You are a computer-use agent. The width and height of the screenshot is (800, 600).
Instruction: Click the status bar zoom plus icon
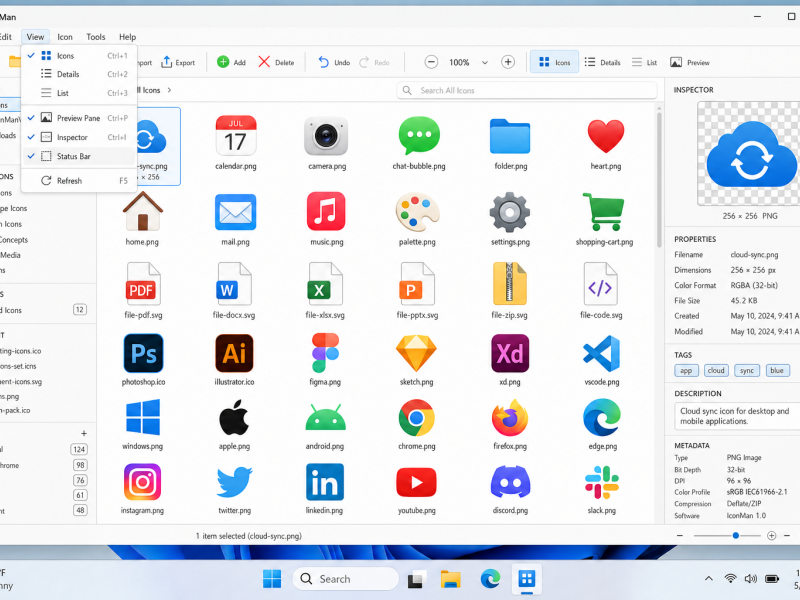(771, 536)
